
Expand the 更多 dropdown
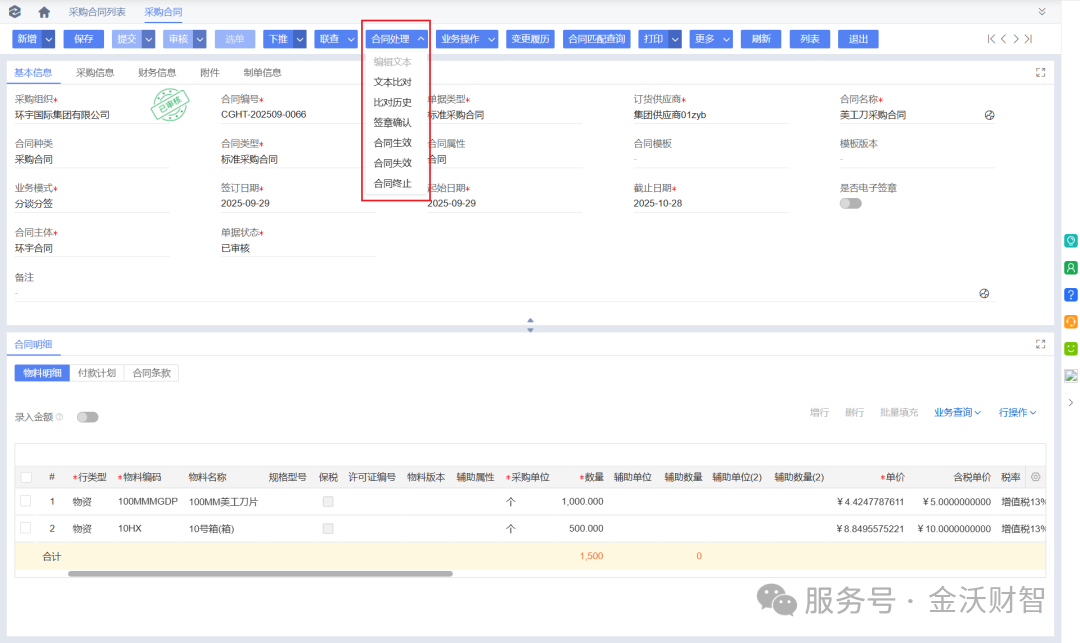click(711, 39)
